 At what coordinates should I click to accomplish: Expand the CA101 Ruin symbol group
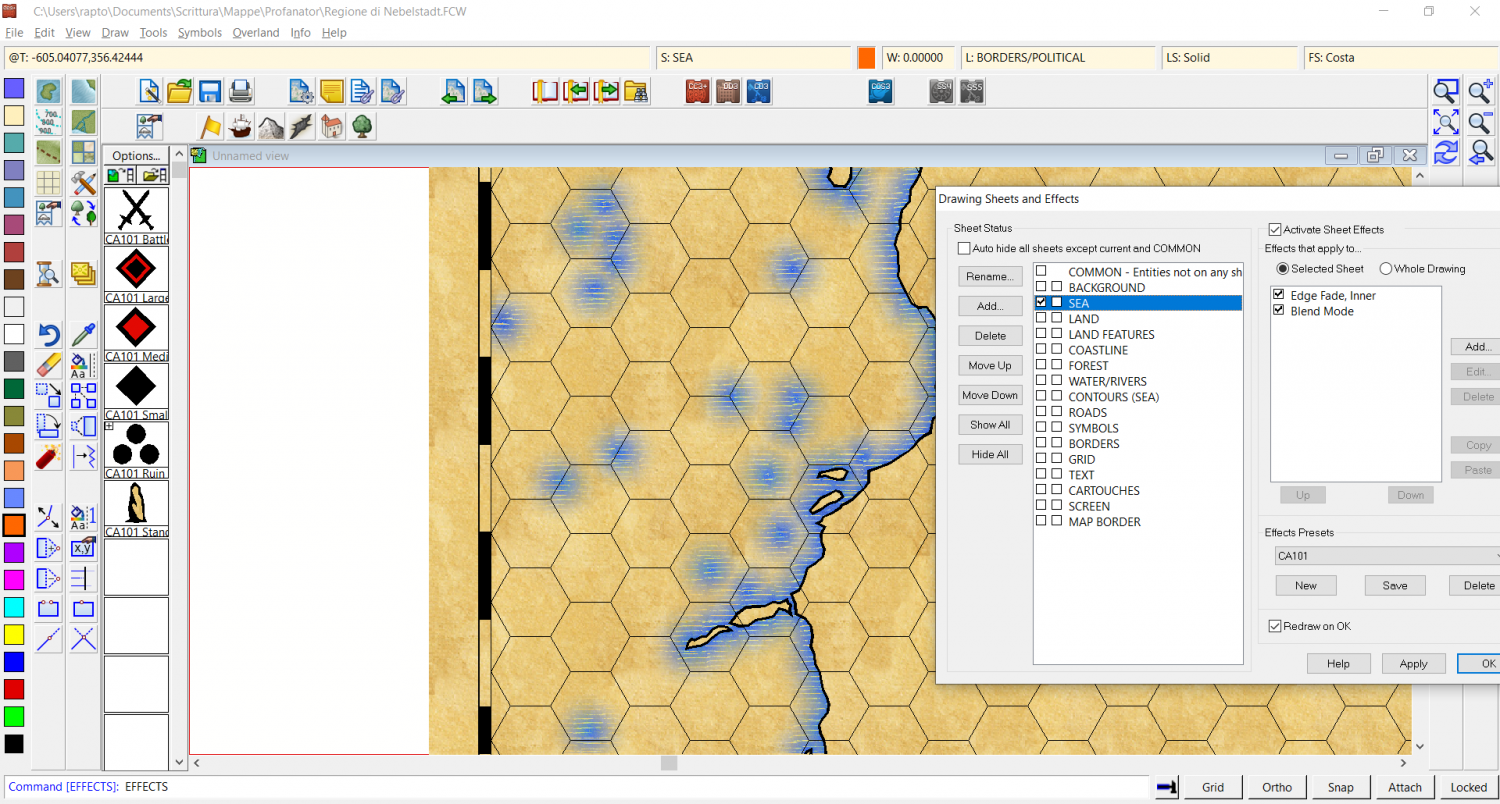109,427
